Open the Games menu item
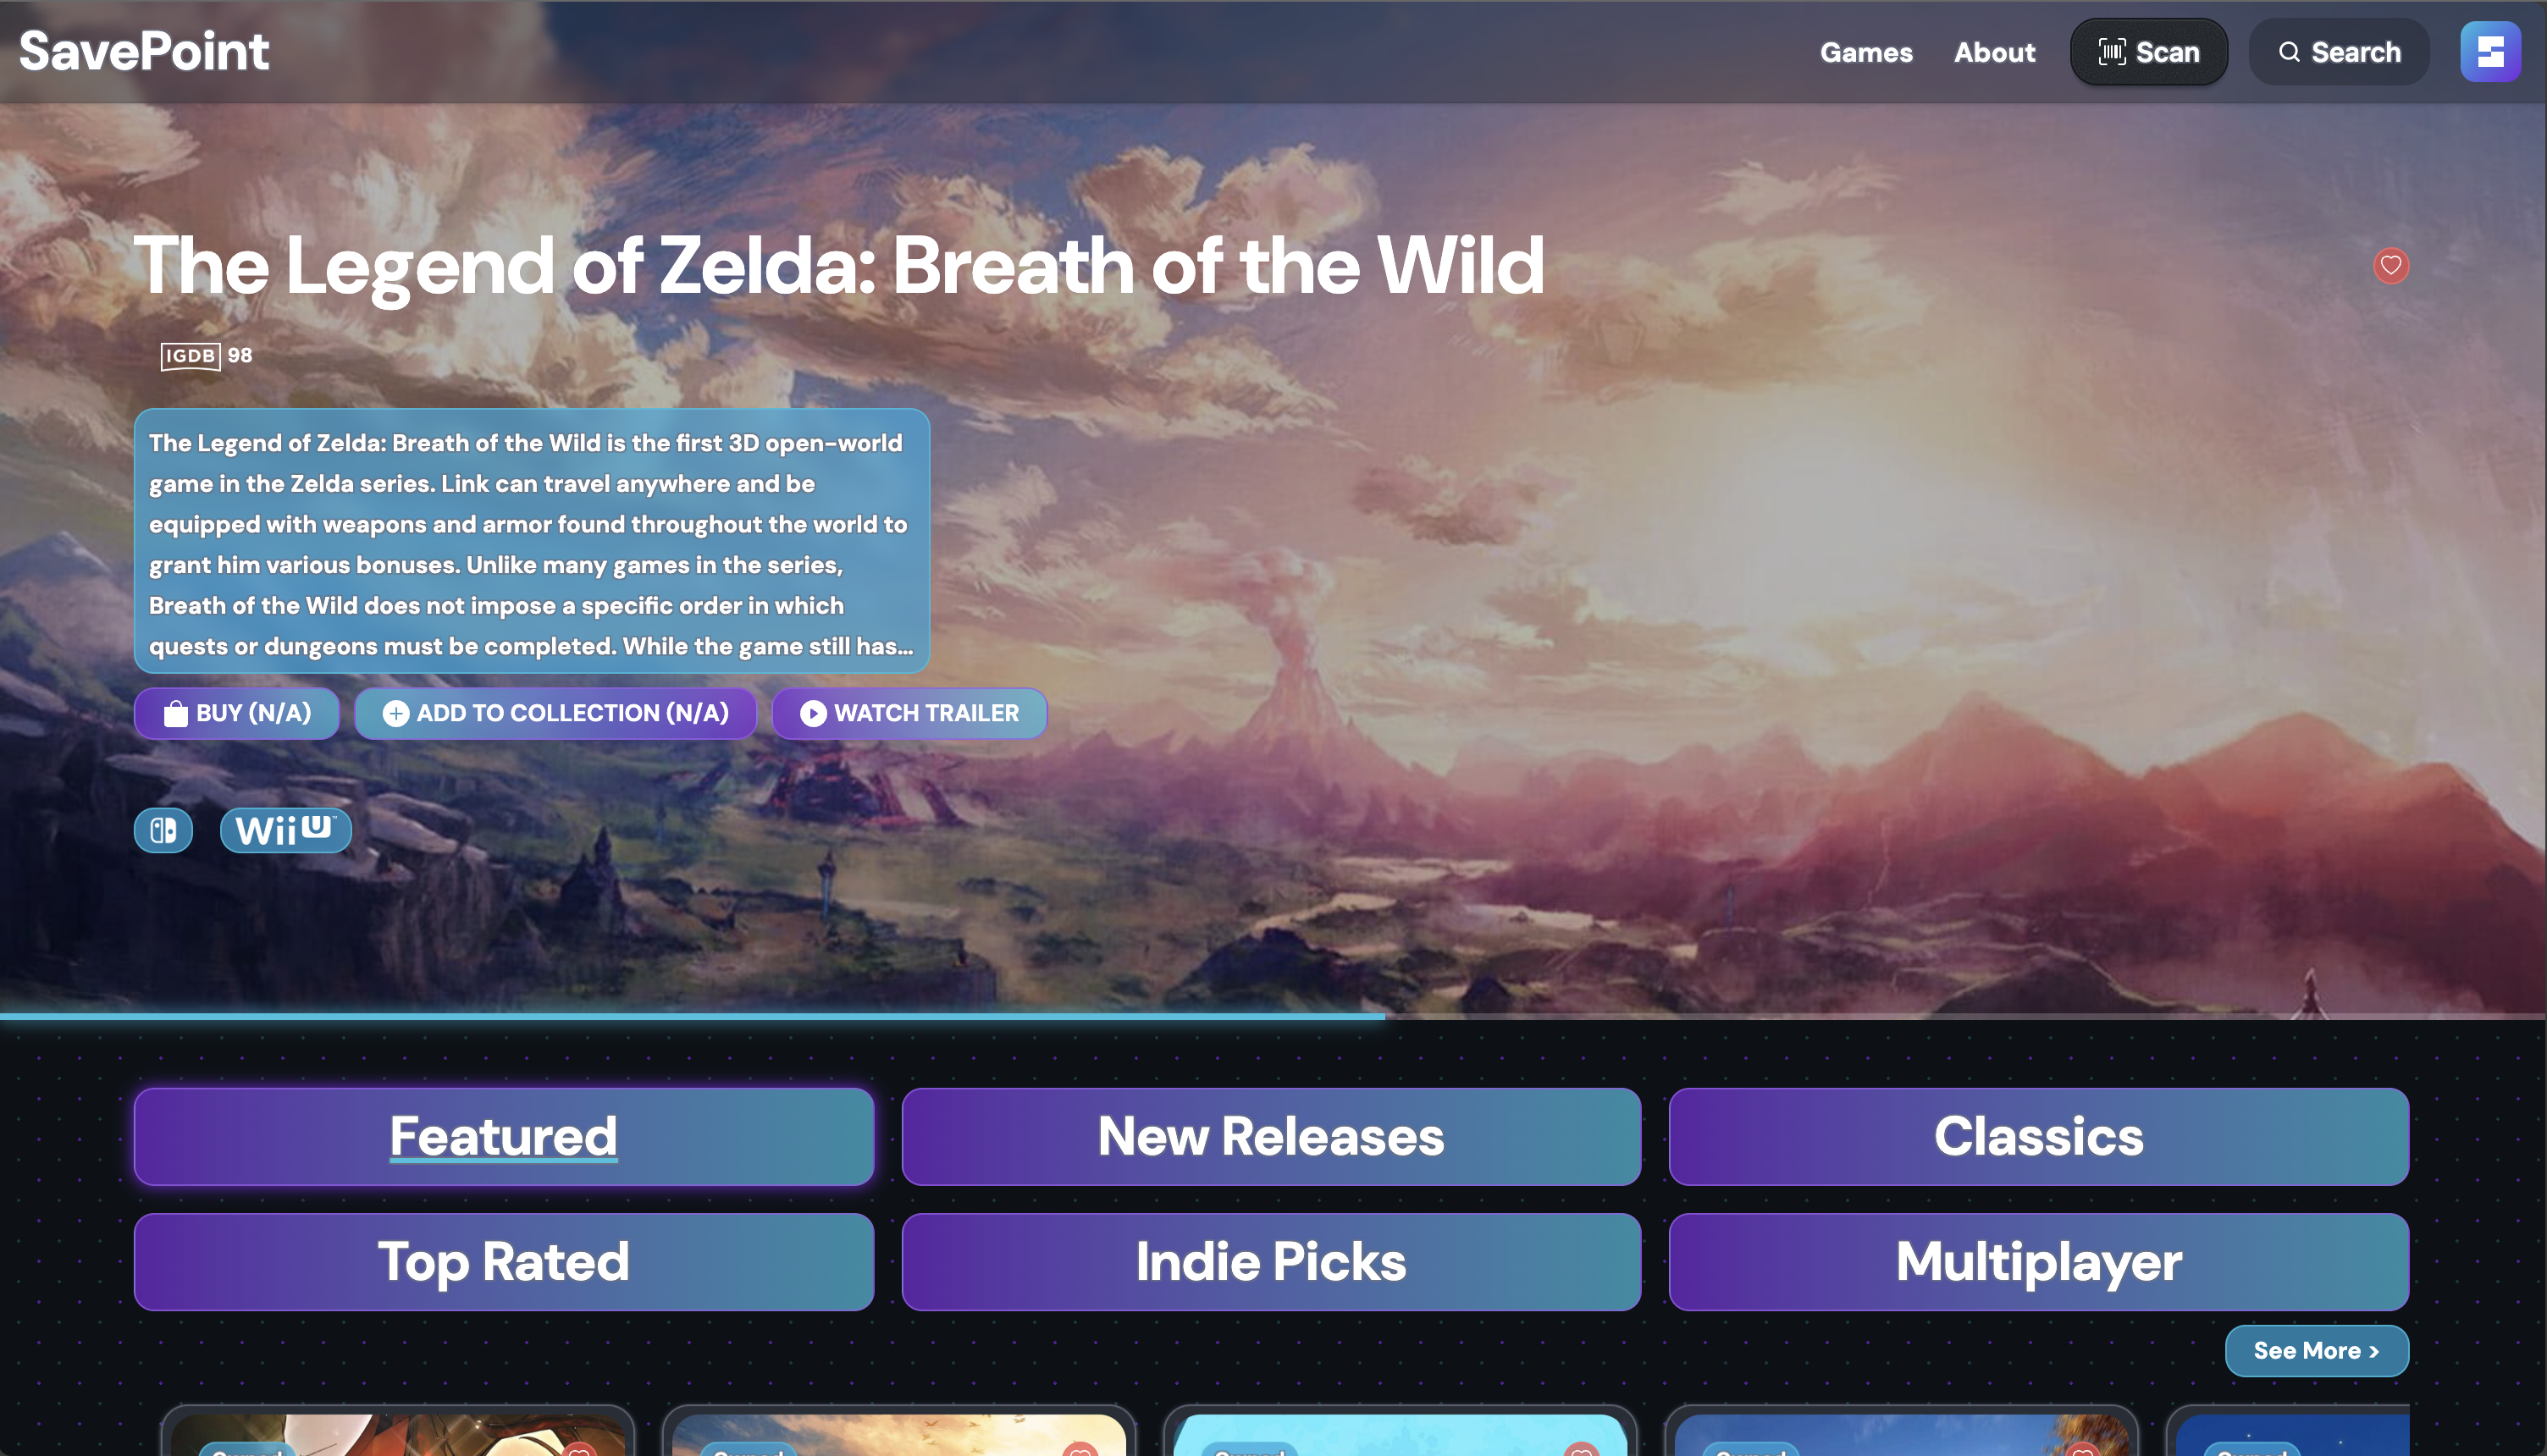The image size is (2547, 1456). [x=1866, y=52]
